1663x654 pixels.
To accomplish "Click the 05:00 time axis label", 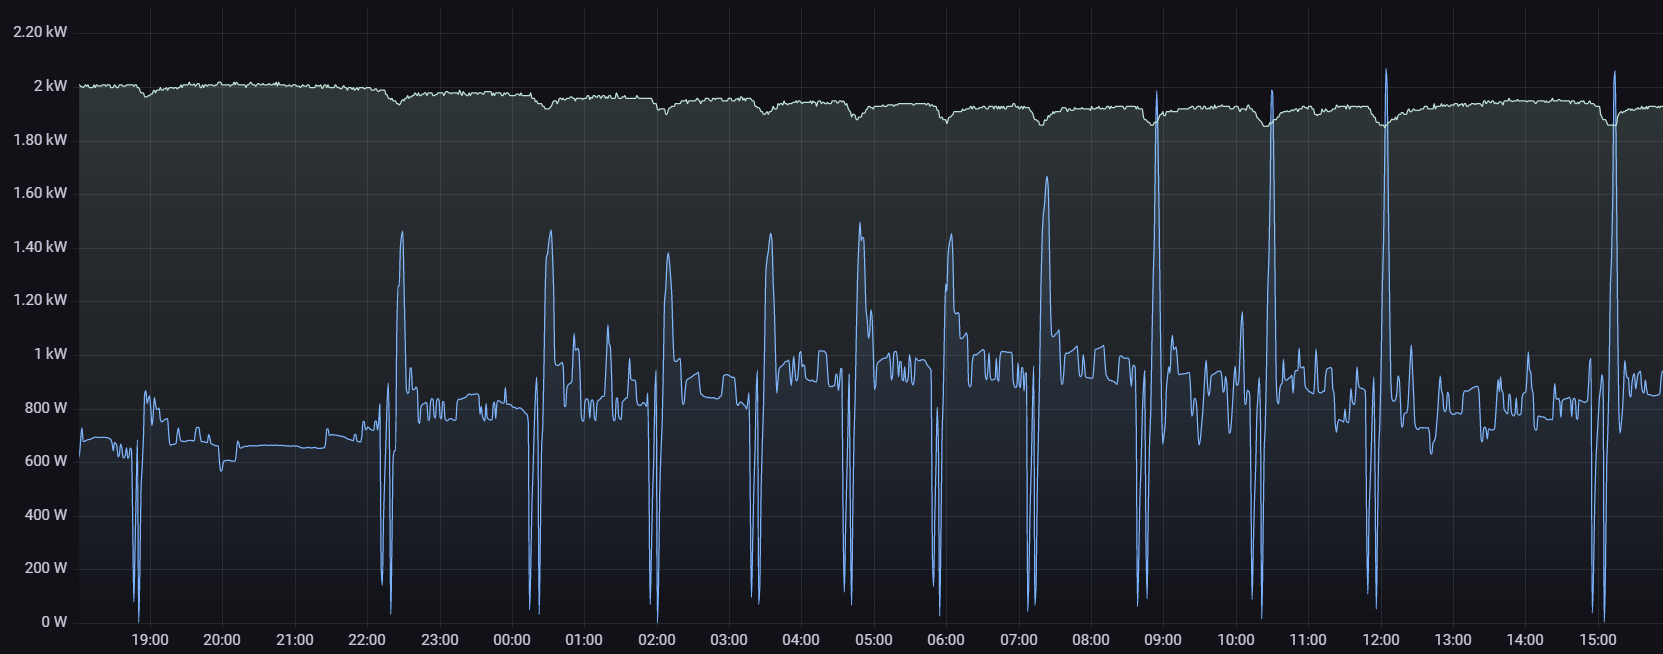I will (x=874, y=640).
